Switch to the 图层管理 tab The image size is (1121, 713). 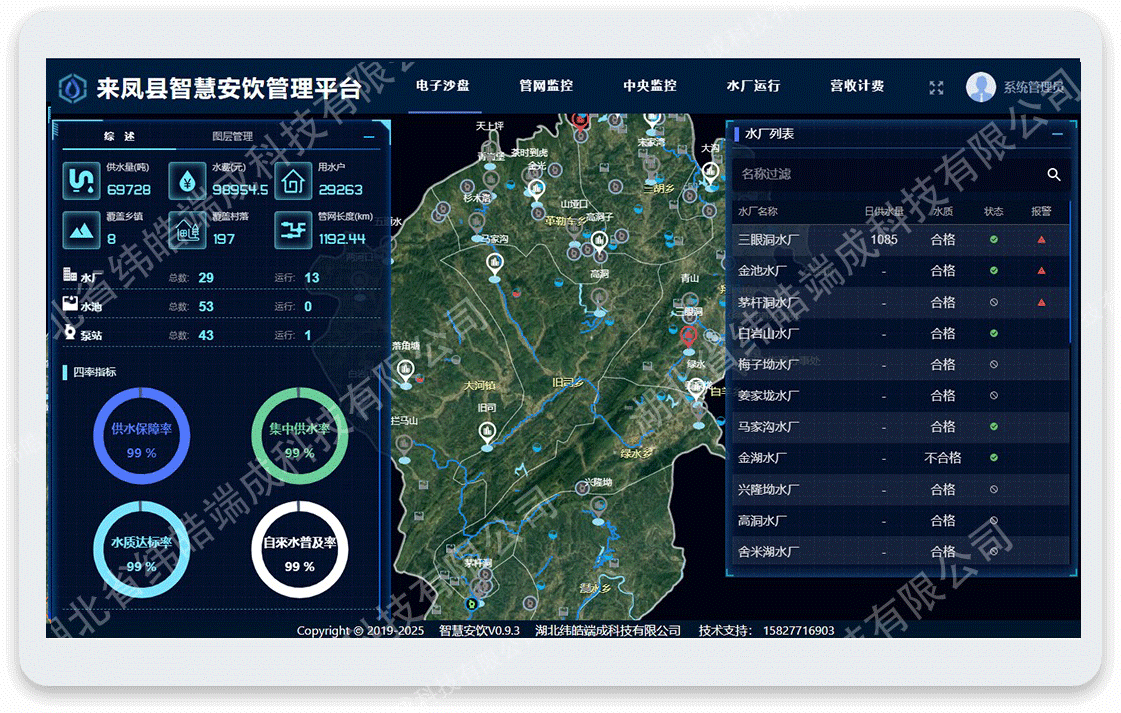coord(232,137)
